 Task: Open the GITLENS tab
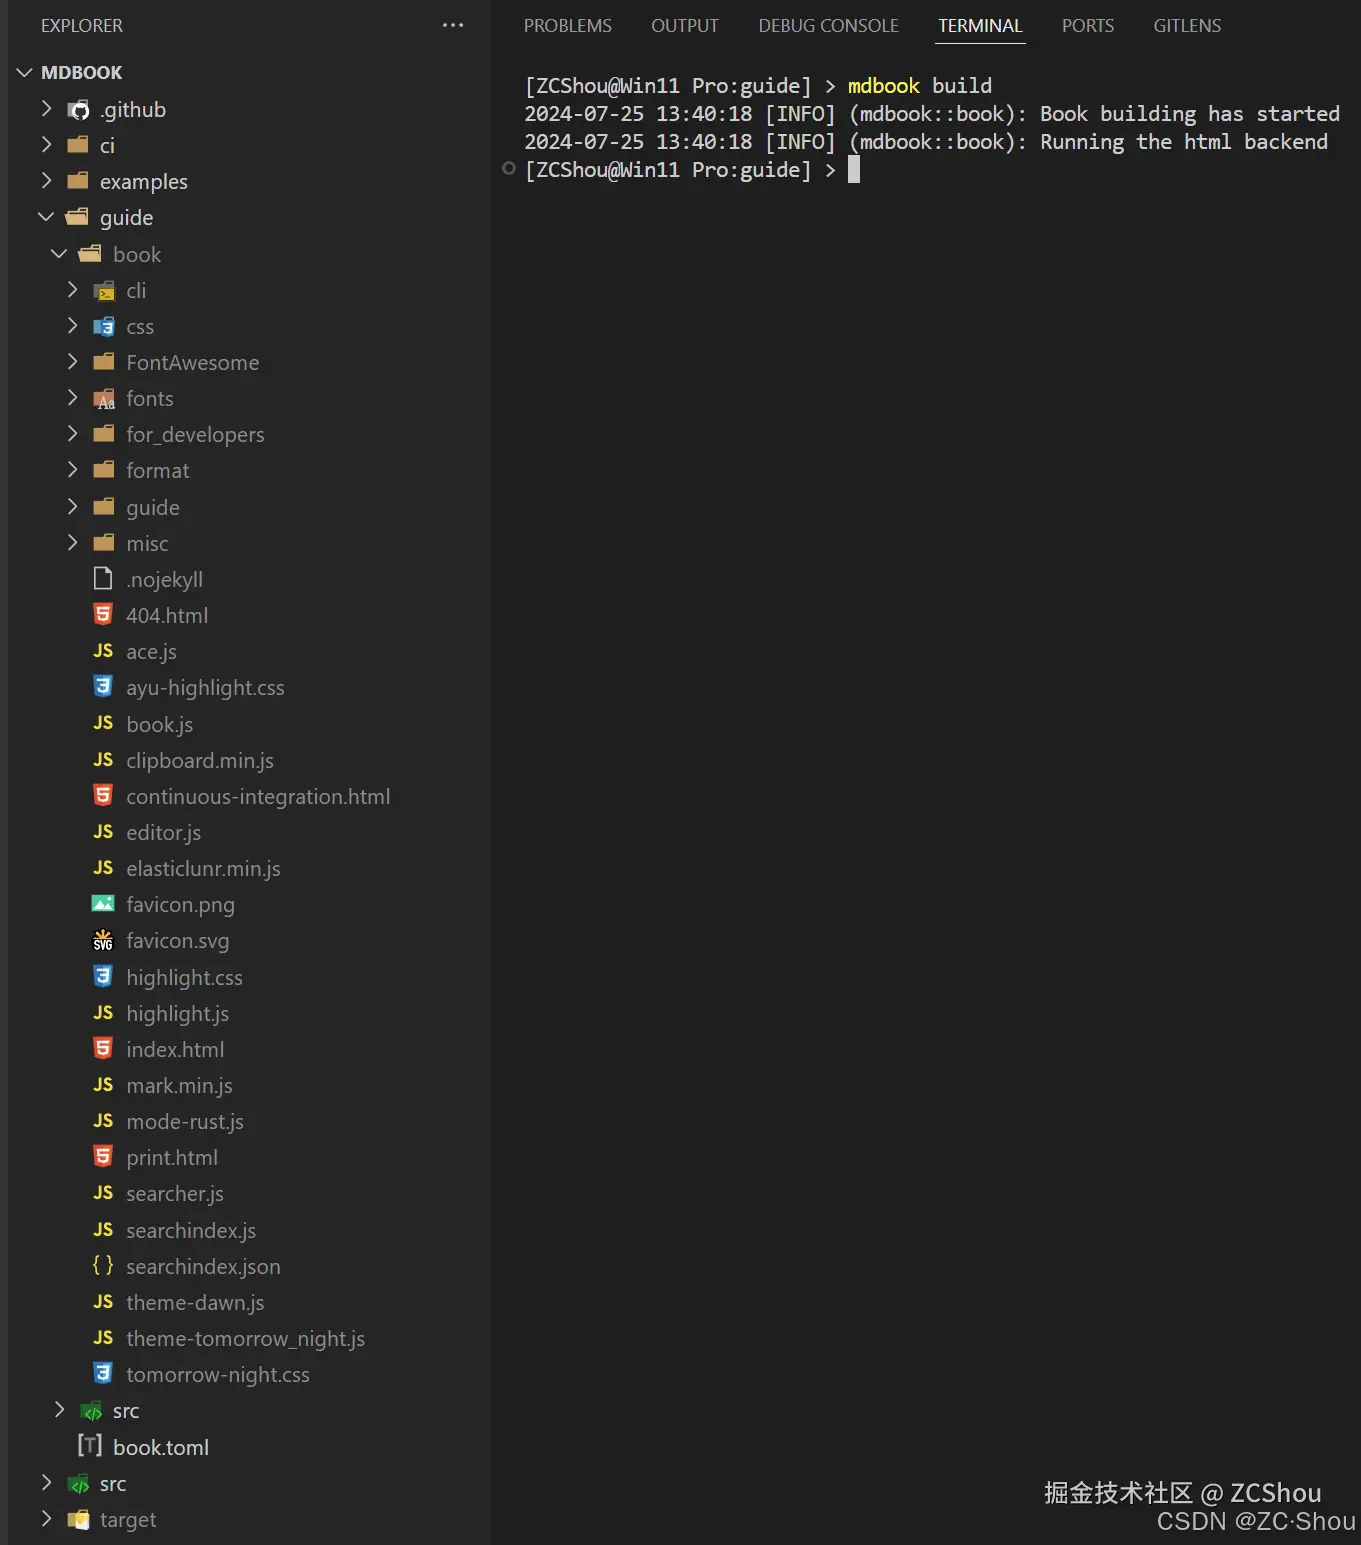click(1187, 26)
